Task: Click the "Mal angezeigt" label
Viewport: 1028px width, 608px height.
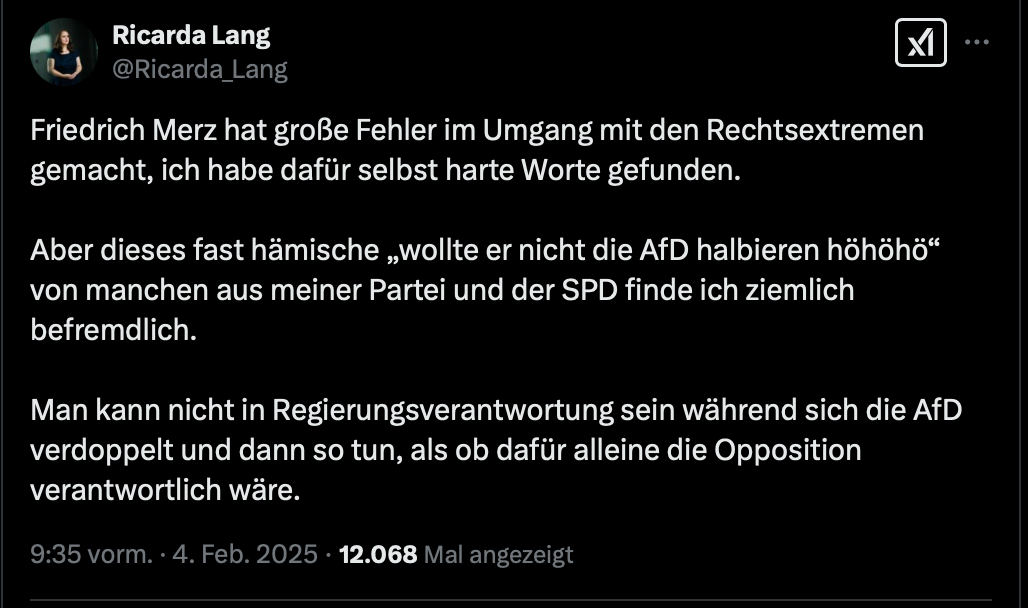Action: tap(498, 554)
